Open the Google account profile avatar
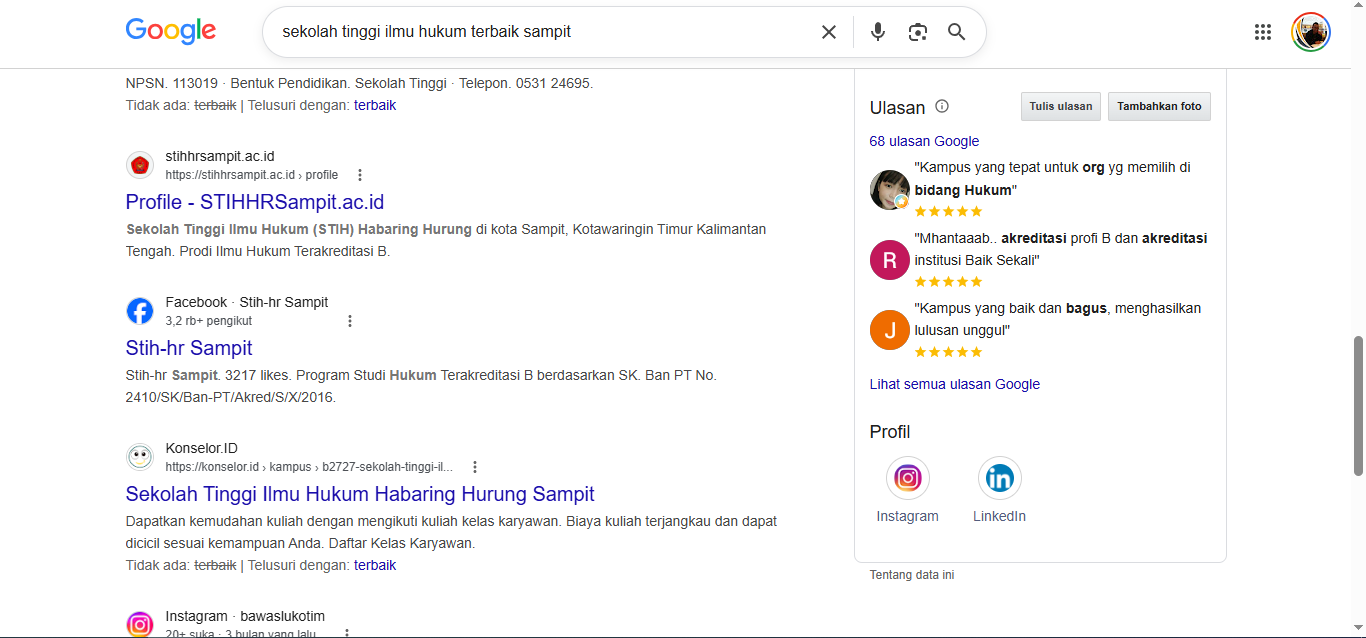The width and height of the screenshot is (1366, 638). tap(1311, 32)
